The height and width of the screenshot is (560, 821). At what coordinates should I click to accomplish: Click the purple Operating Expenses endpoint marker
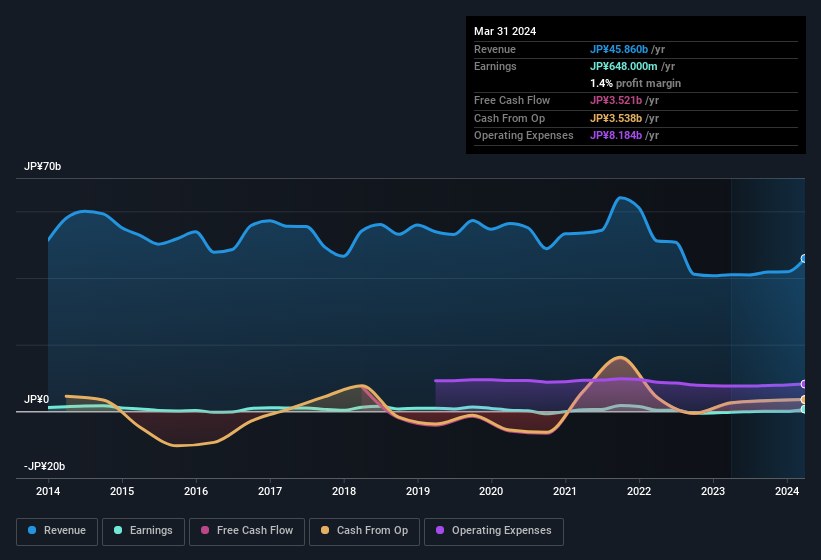804,384
